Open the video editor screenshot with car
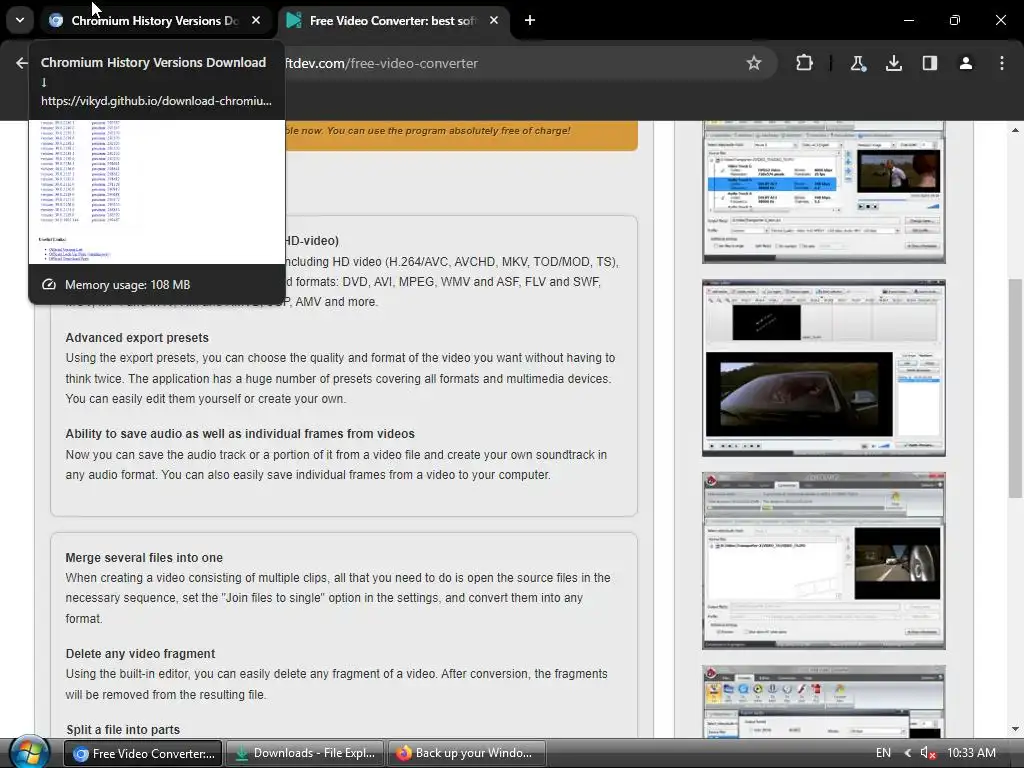The image size is (1024, 768). coord(824,368)
